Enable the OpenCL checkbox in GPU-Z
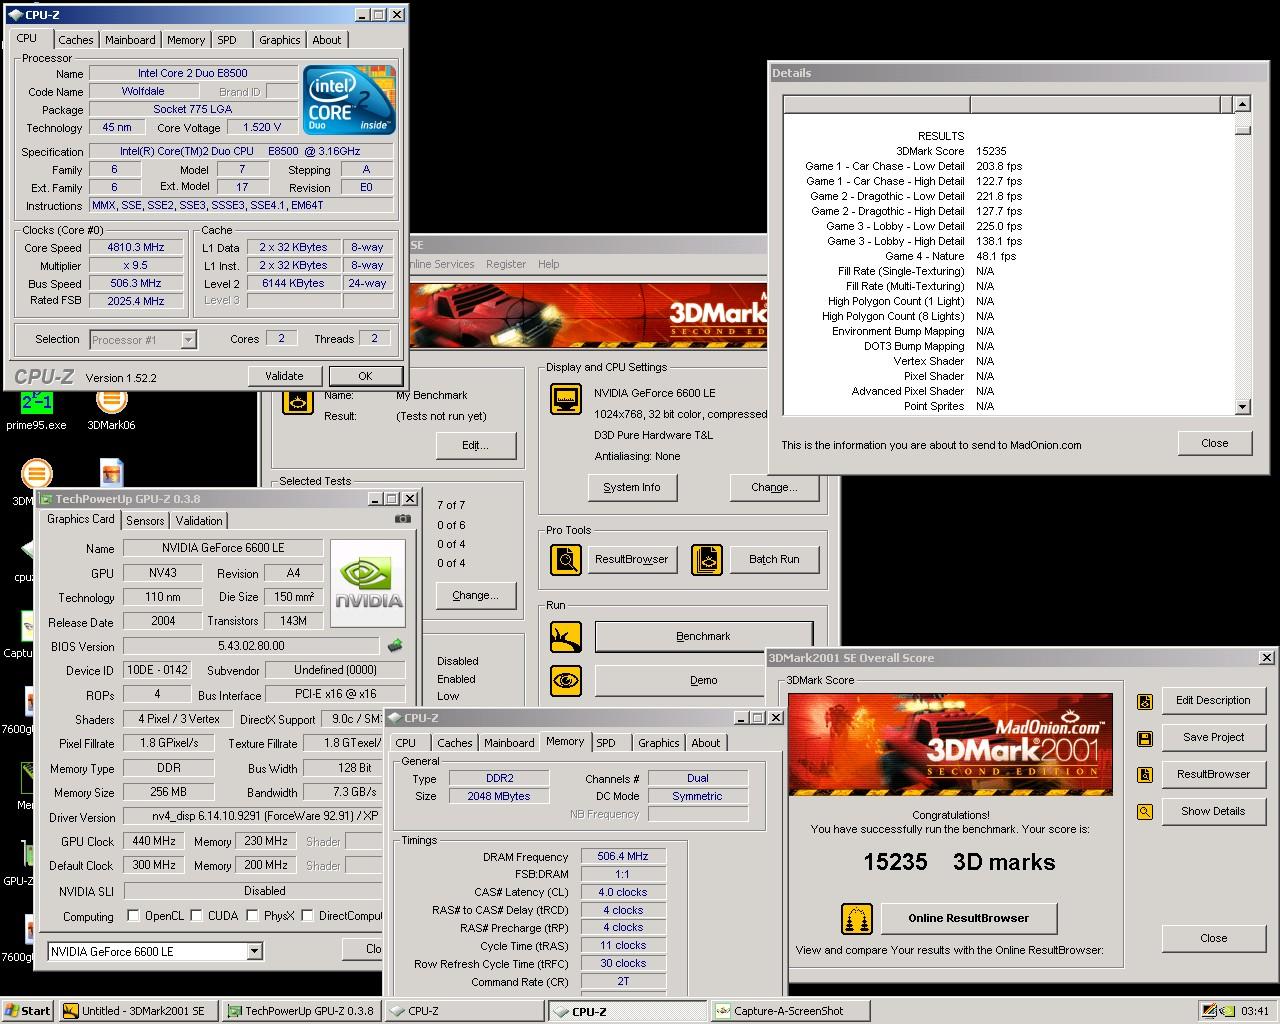 coord(133,915)
